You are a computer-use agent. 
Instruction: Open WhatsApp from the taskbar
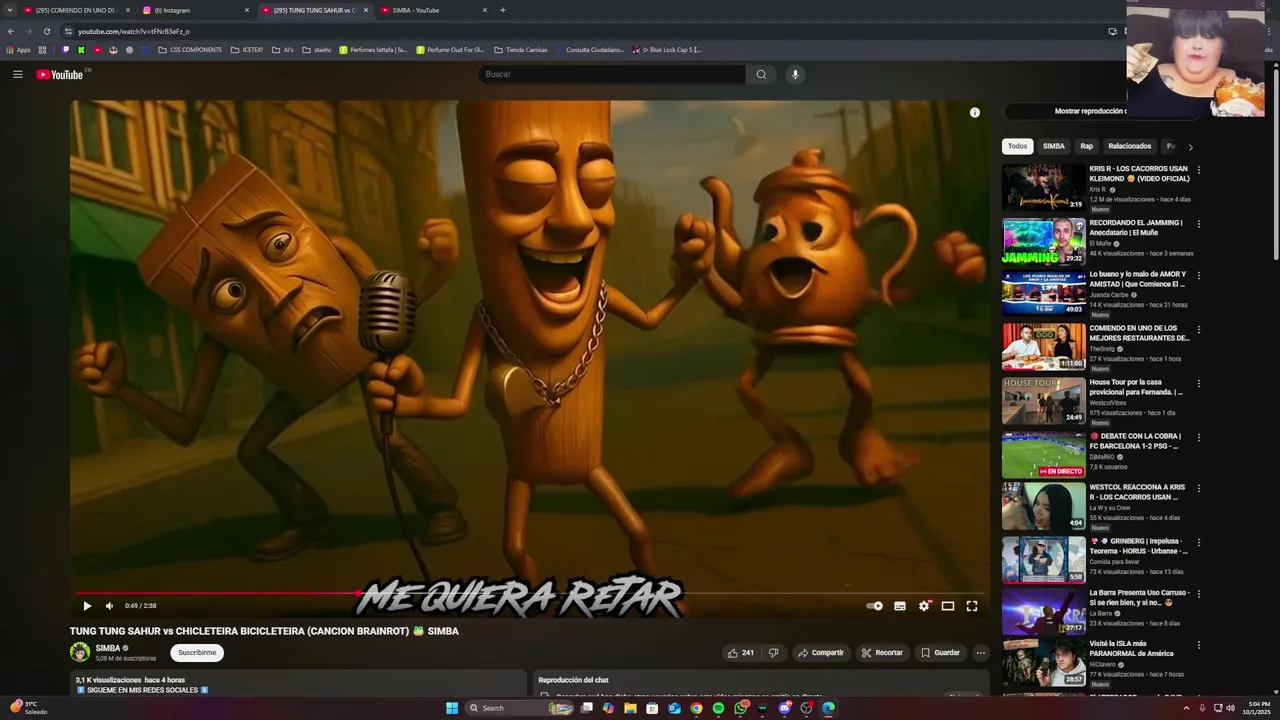pos(740,708)
